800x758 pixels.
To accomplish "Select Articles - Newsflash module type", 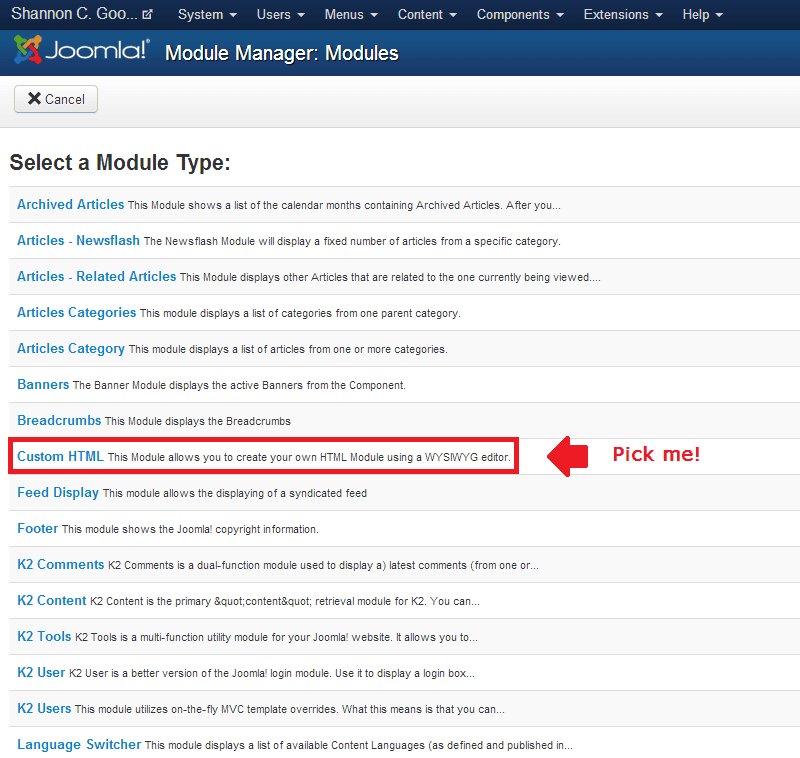I will [x=78, y=241].
